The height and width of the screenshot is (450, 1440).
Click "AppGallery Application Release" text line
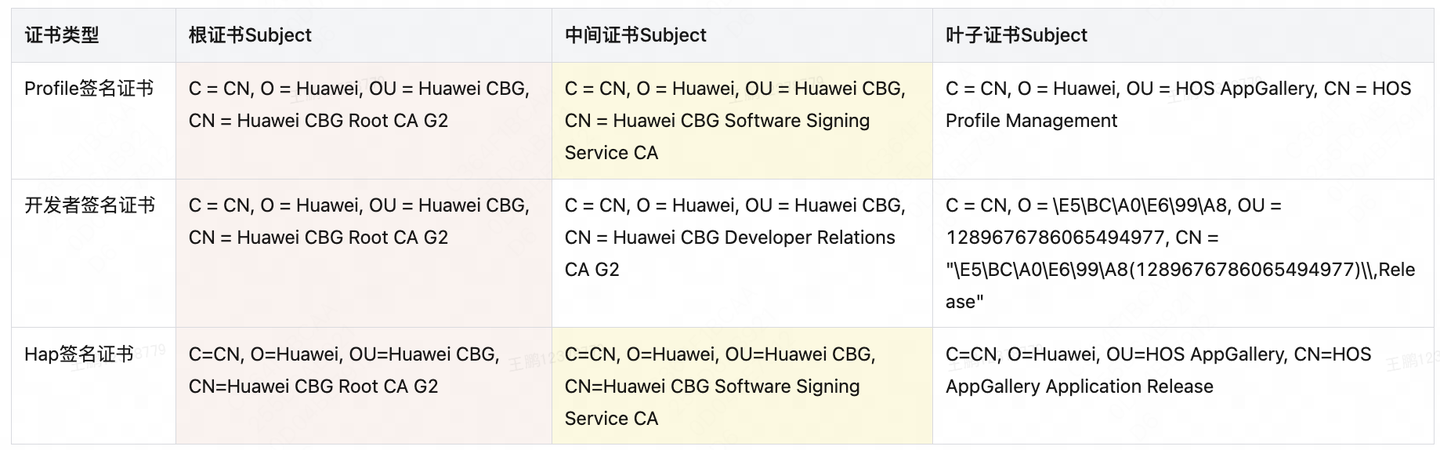1079,386
